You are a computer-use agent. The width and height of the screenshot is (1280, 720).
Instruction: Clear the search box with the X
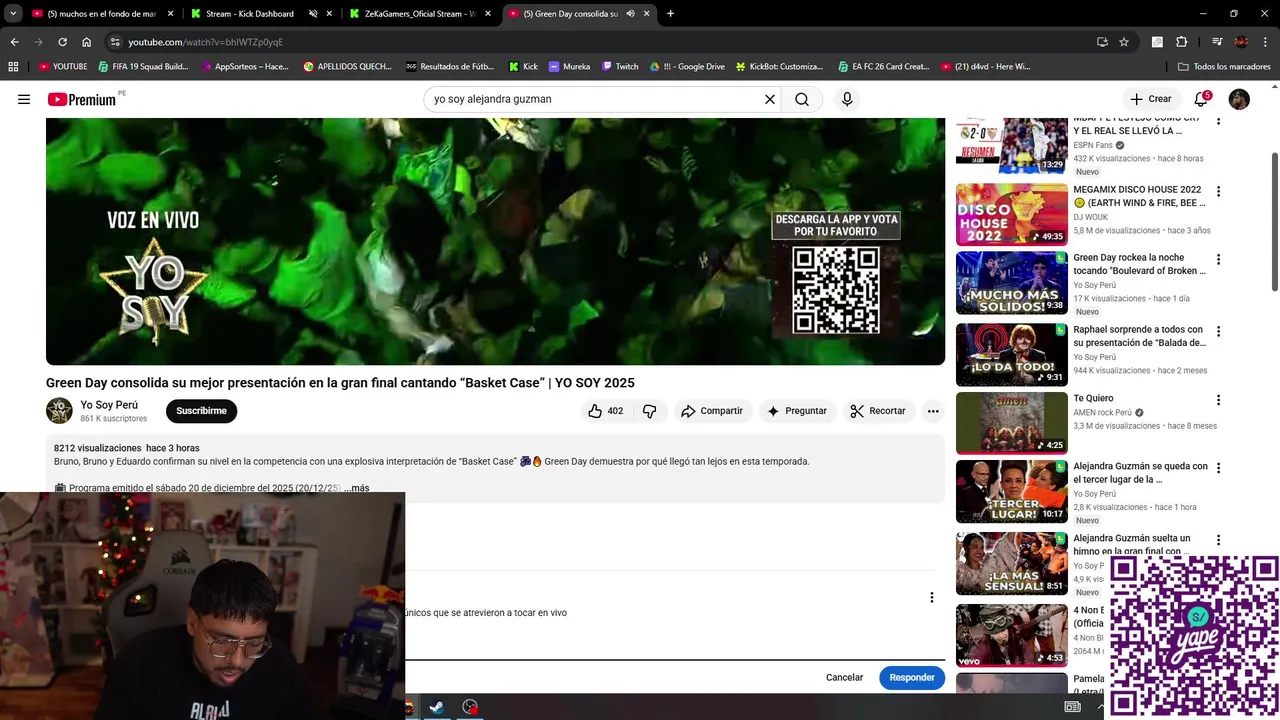click(x=770, y=99)
